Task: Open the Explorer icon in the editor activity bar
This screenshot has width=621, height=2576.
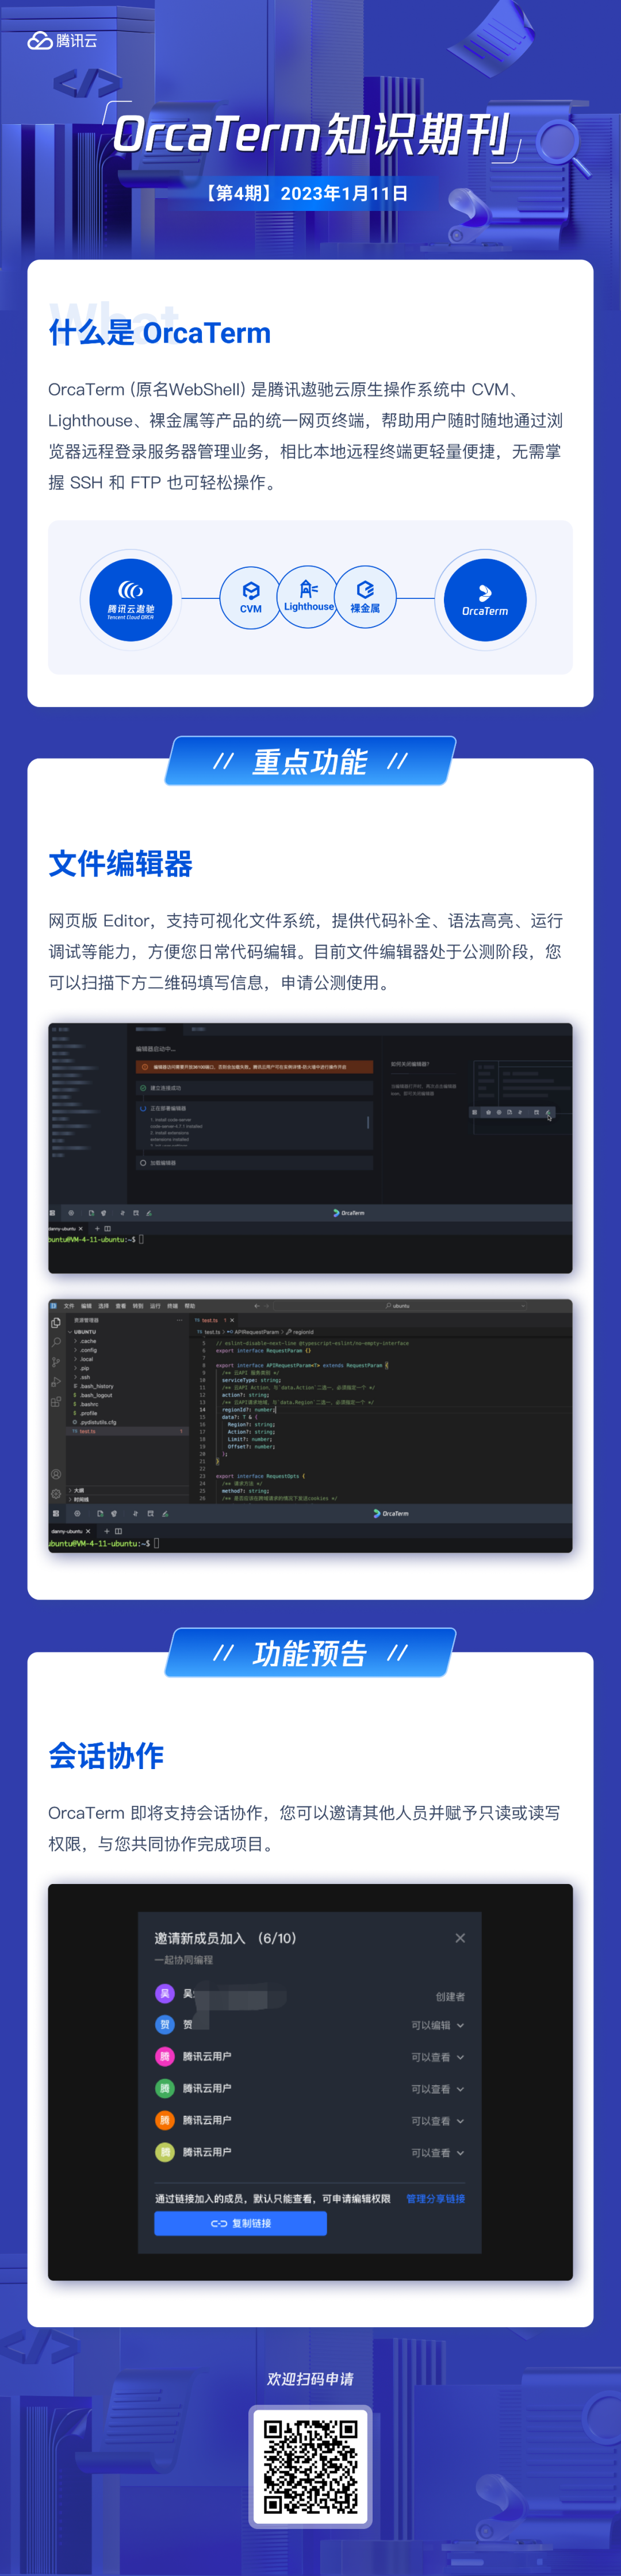Action: click(x=56, y=1323)
